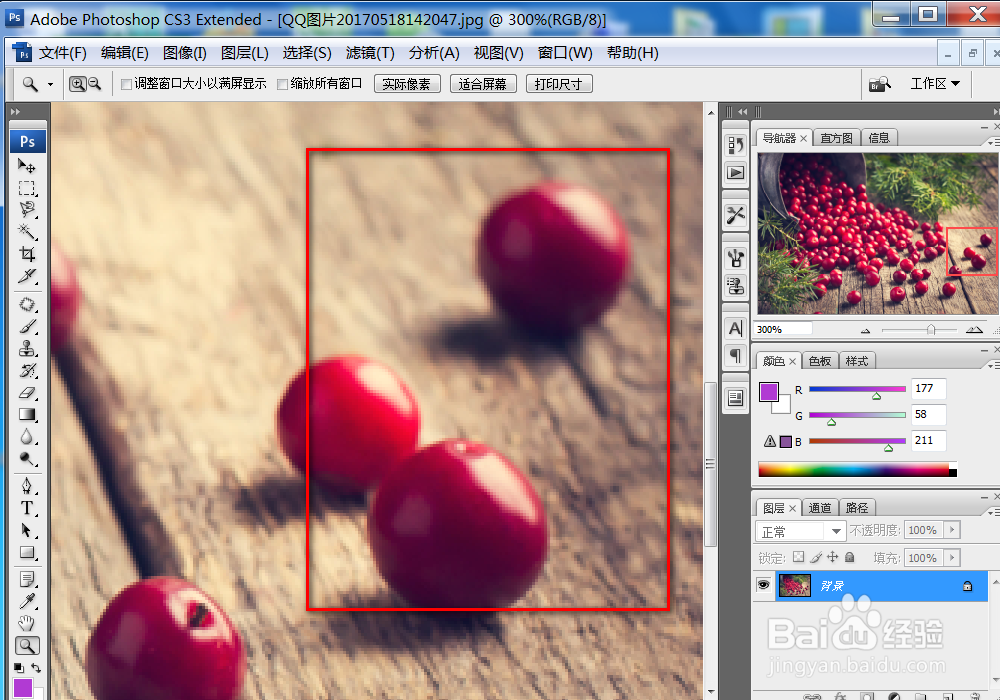Enable resize windows to fit checkbox
Viewport: 1000px width, 700px height.
[126, 84]
